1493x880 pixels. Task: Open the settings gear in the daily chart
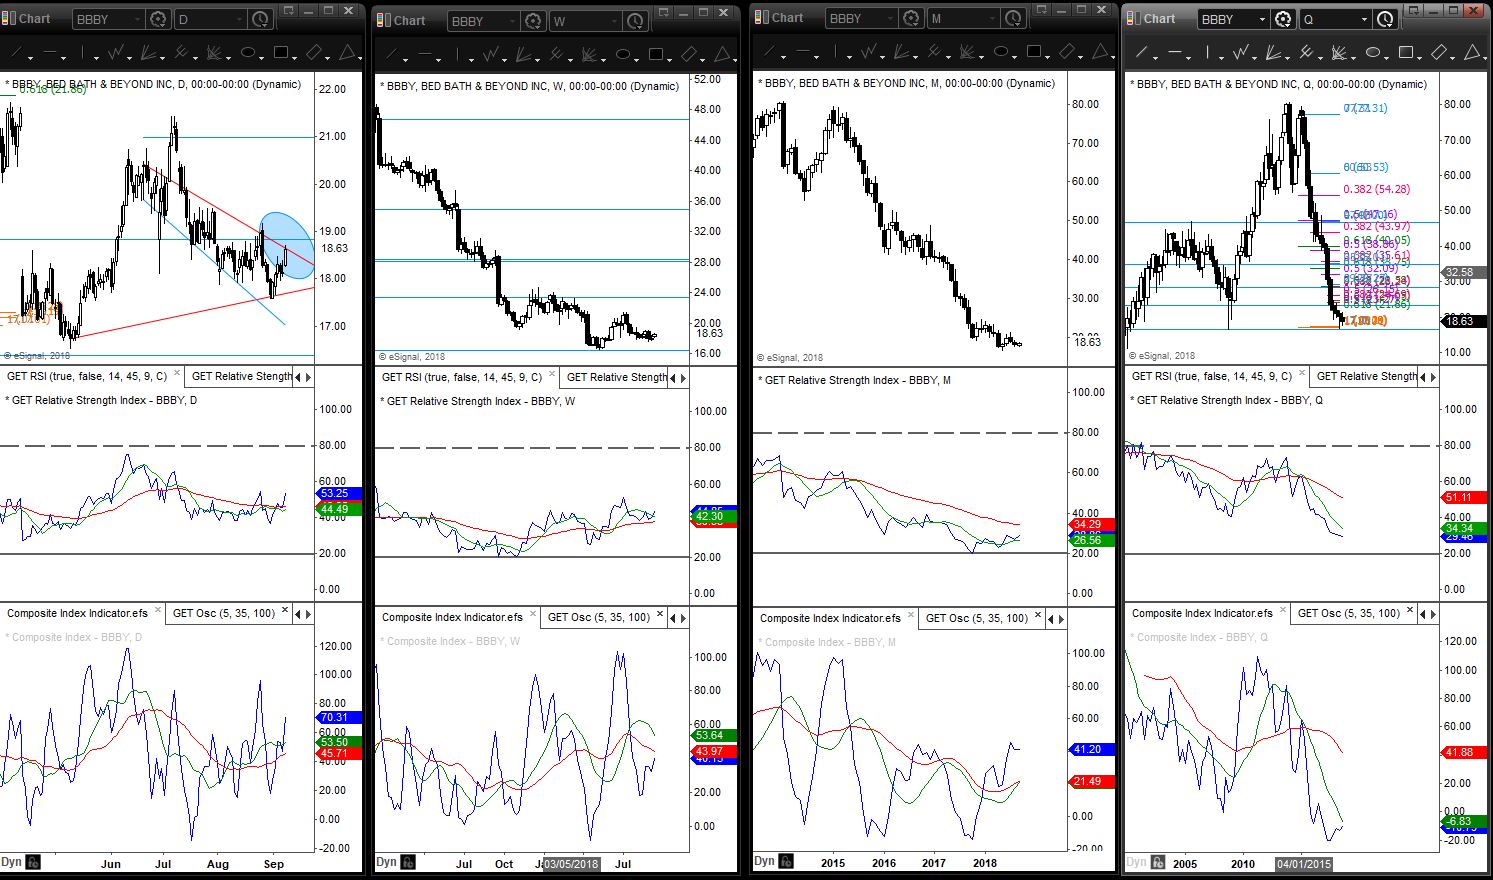[158, 19]
